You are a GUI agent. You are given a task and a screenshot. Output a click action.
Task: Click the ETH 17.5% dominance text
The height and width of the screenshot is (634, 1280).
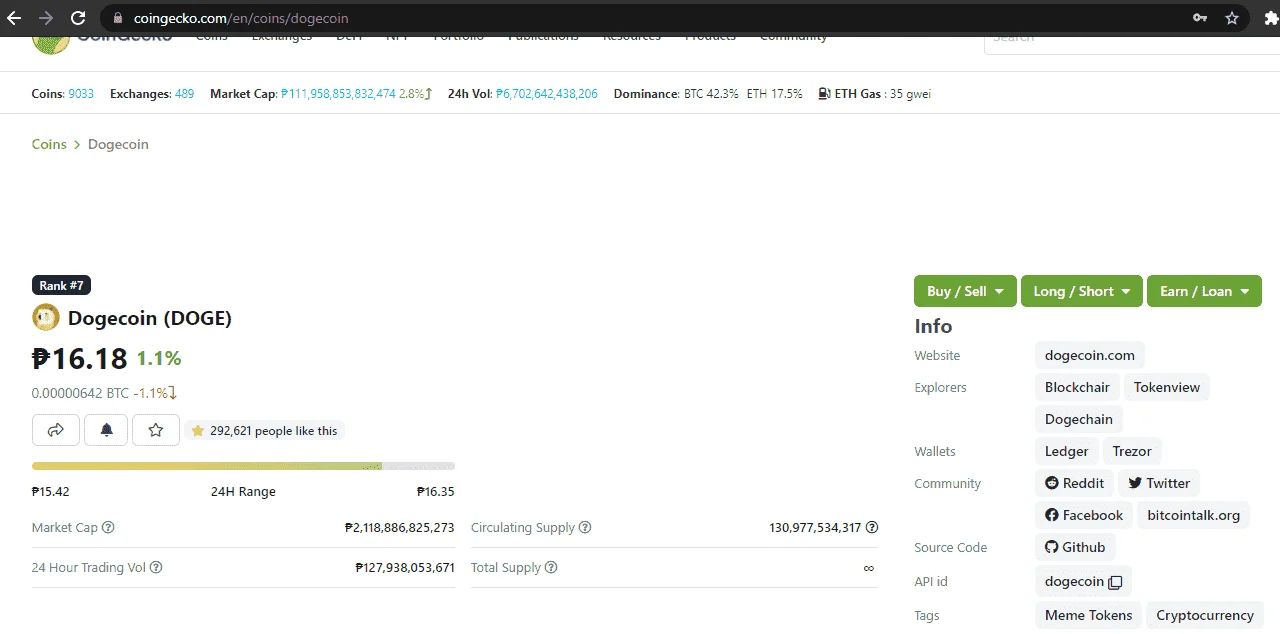pyautogui.click(x=775, y=94)
